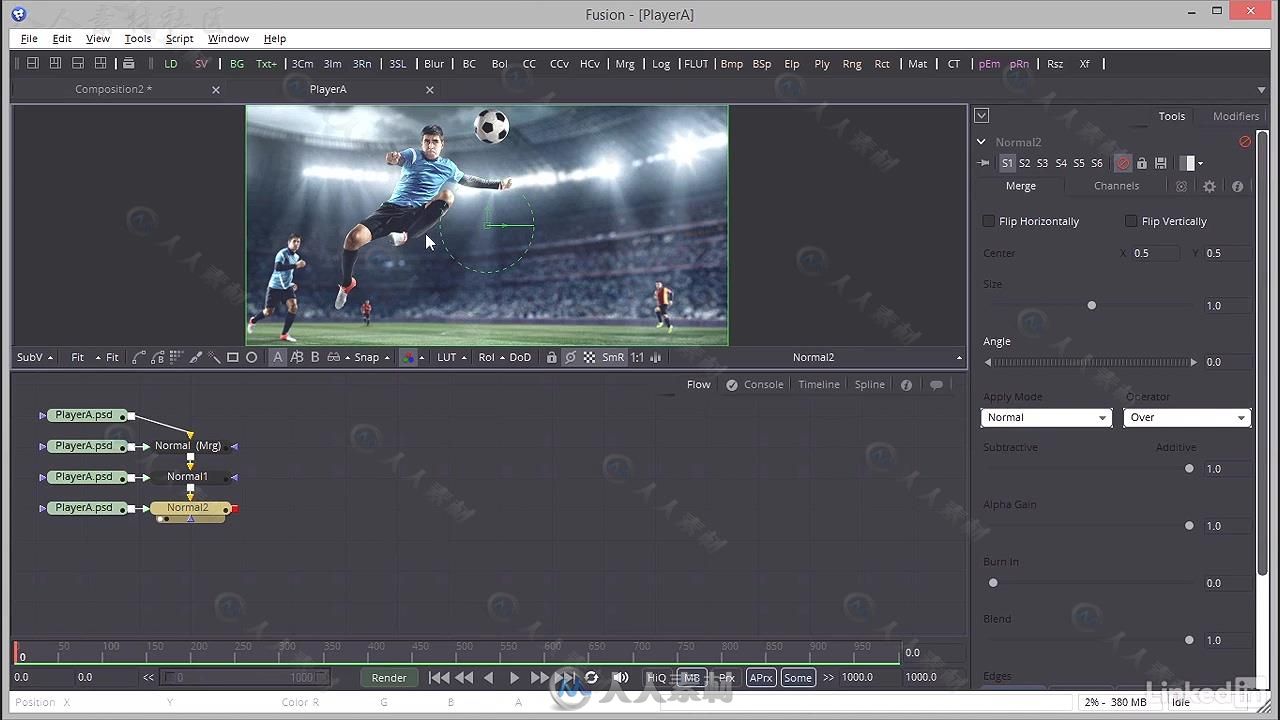Open the Spline tab
Screen dimensions: 1280x720
[x=870, y=384]
